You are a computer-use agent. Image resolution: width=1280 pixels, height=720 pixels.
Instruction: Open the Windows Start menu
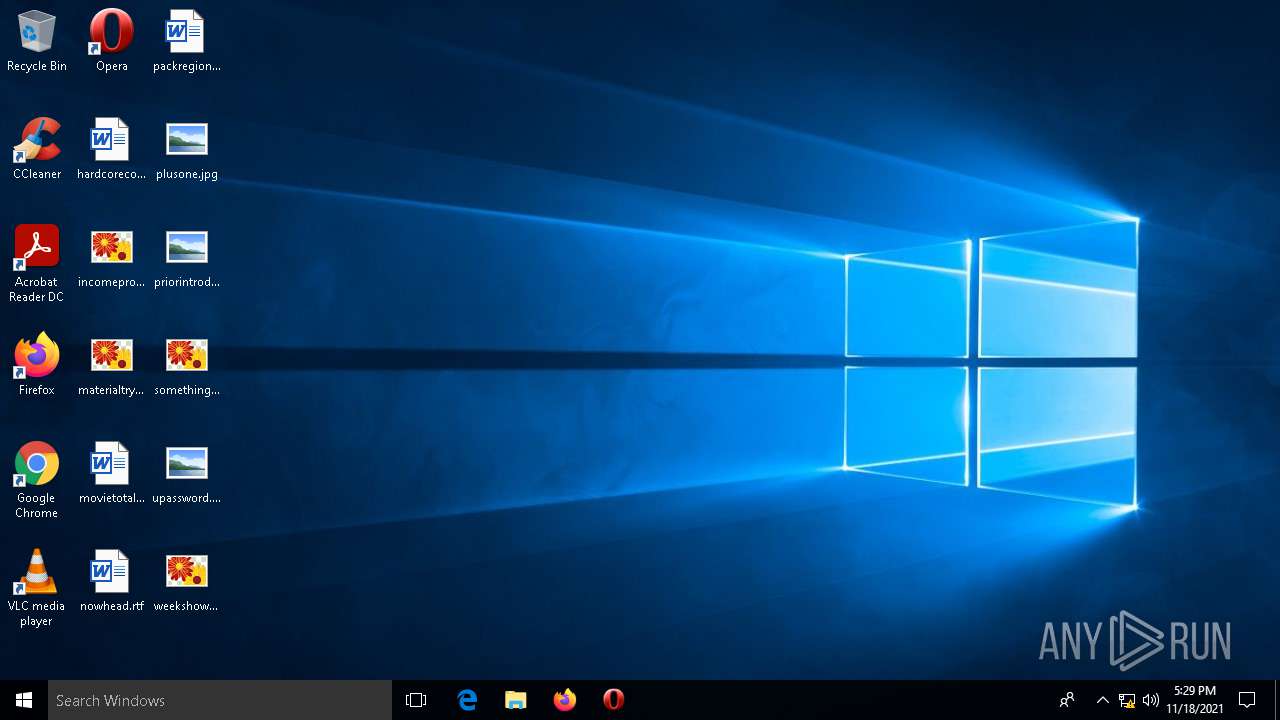24,700
